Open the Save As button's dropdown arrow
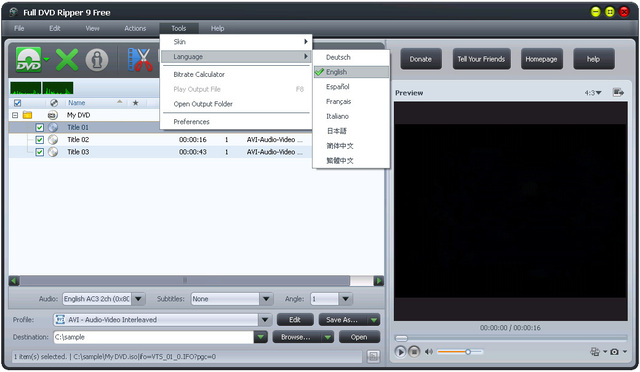Image resolution: width=640 pixels, height=372 pixels. pos(373,320)
